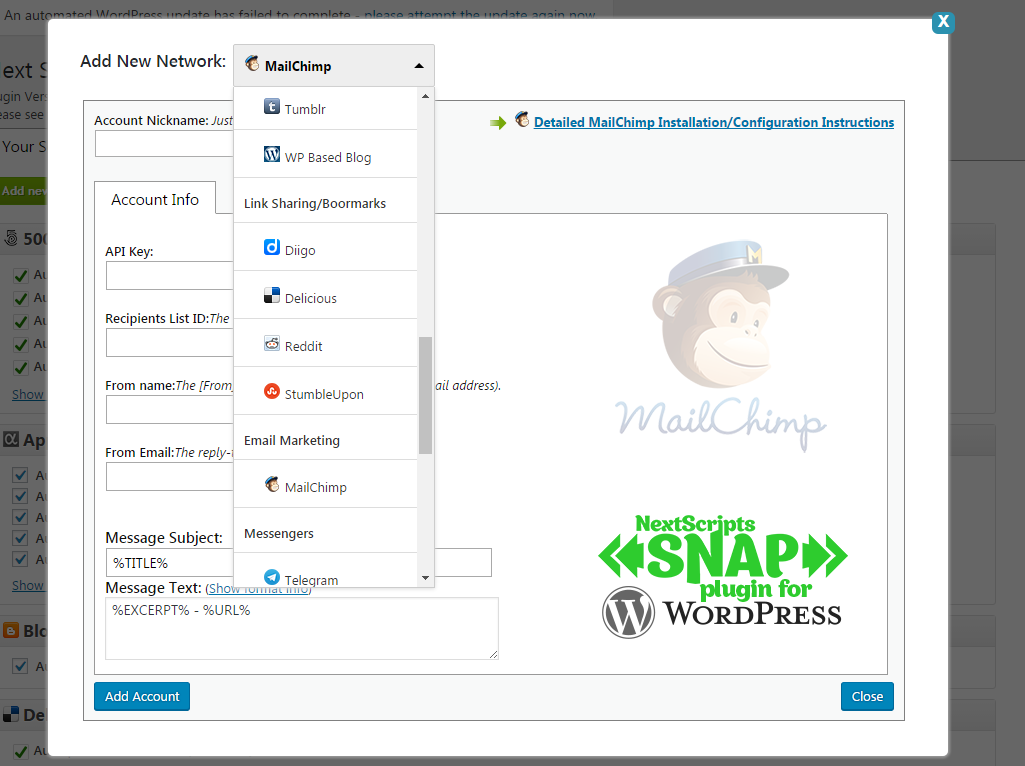Pick the Diigo icon option
The height and width of the screenshot is (766, 1025).
click(272, 248)
